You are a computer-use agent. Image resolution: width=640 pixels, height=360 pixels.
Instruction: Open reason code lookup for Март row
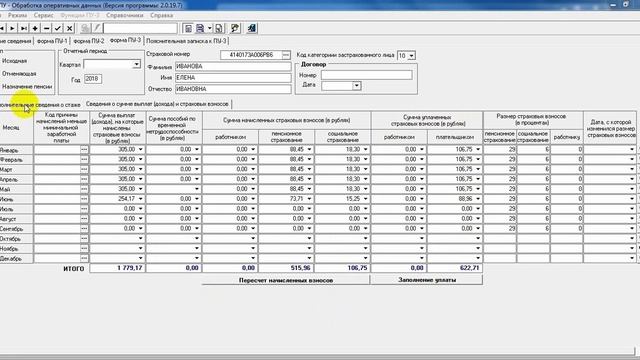pos(84,169)
